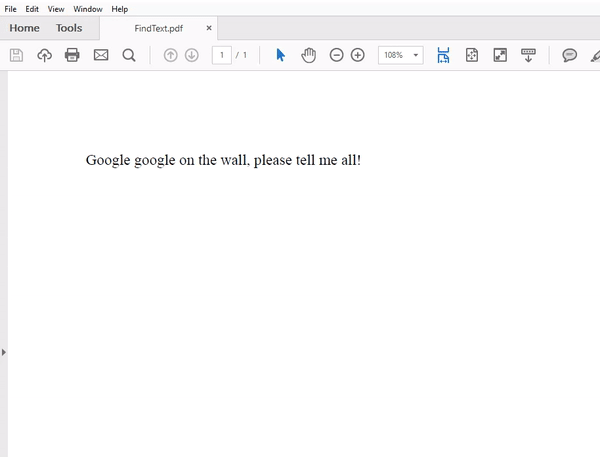Print the document with printer icon

72,55
